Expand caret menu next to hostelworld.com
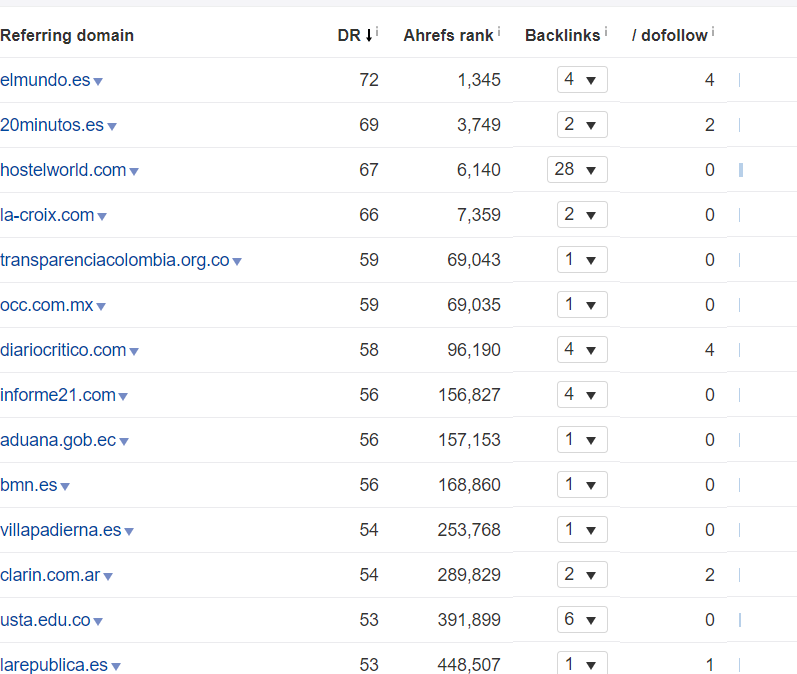 coord(134,172)
